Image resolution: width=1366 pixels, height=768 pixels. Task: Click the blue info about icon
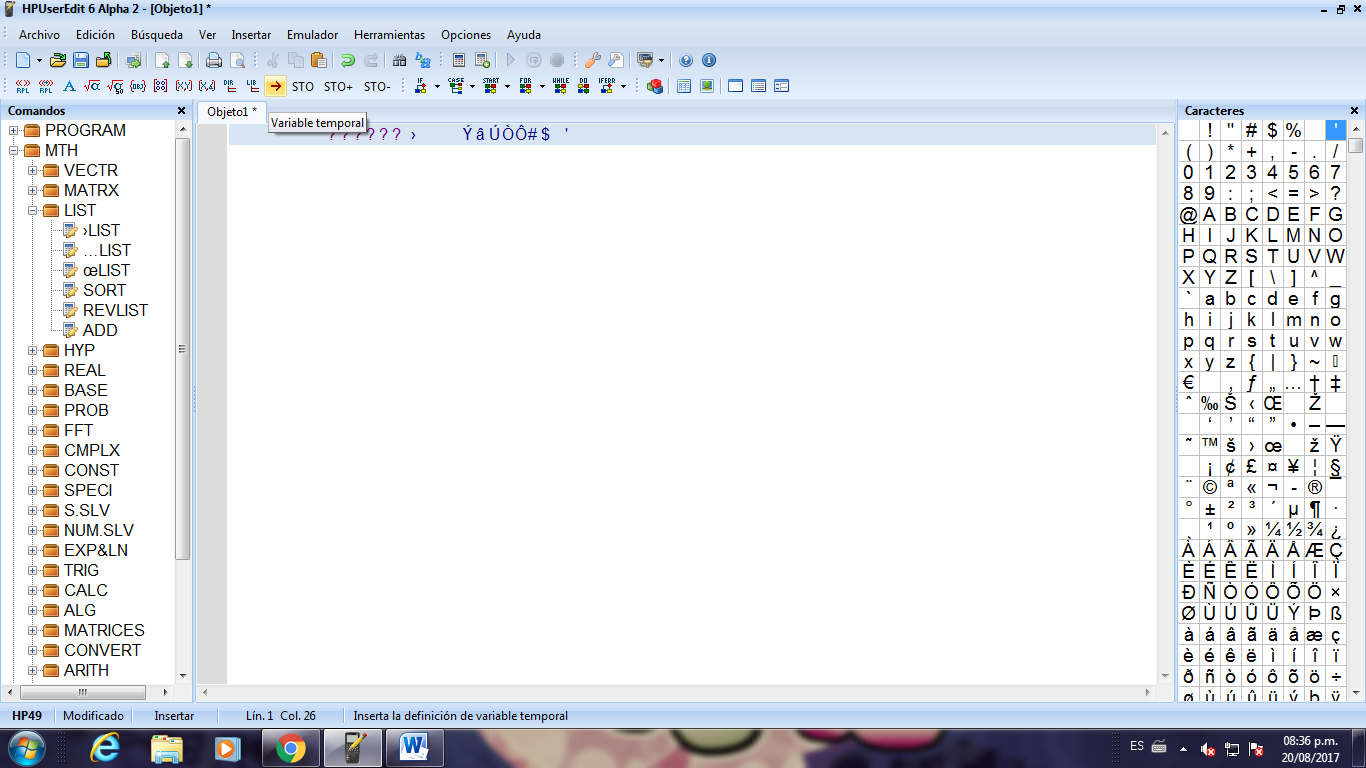tap(709, 60)
